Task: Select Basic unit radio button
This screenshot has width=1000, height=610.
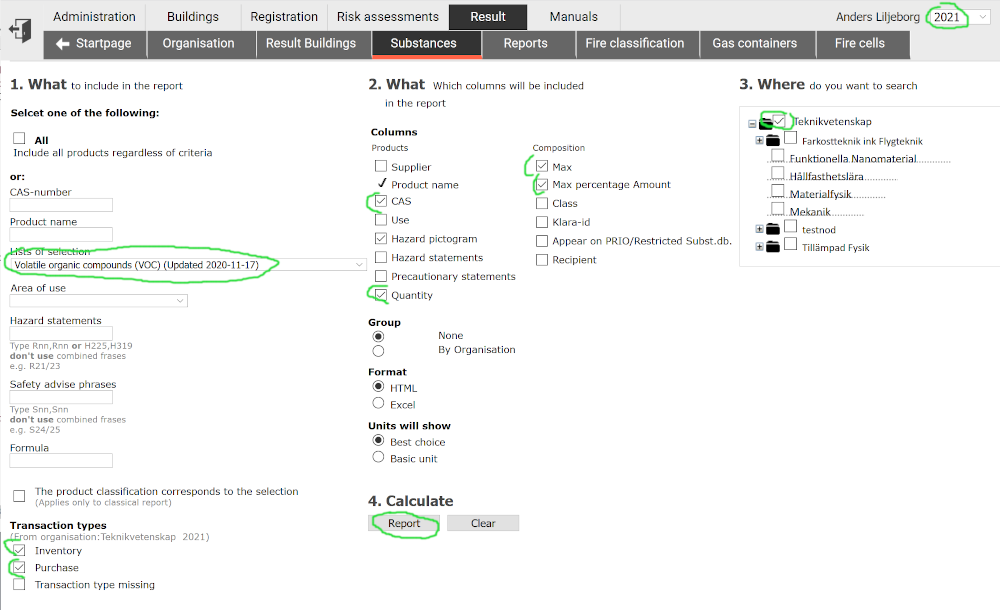Action: (x=378, y=457)
